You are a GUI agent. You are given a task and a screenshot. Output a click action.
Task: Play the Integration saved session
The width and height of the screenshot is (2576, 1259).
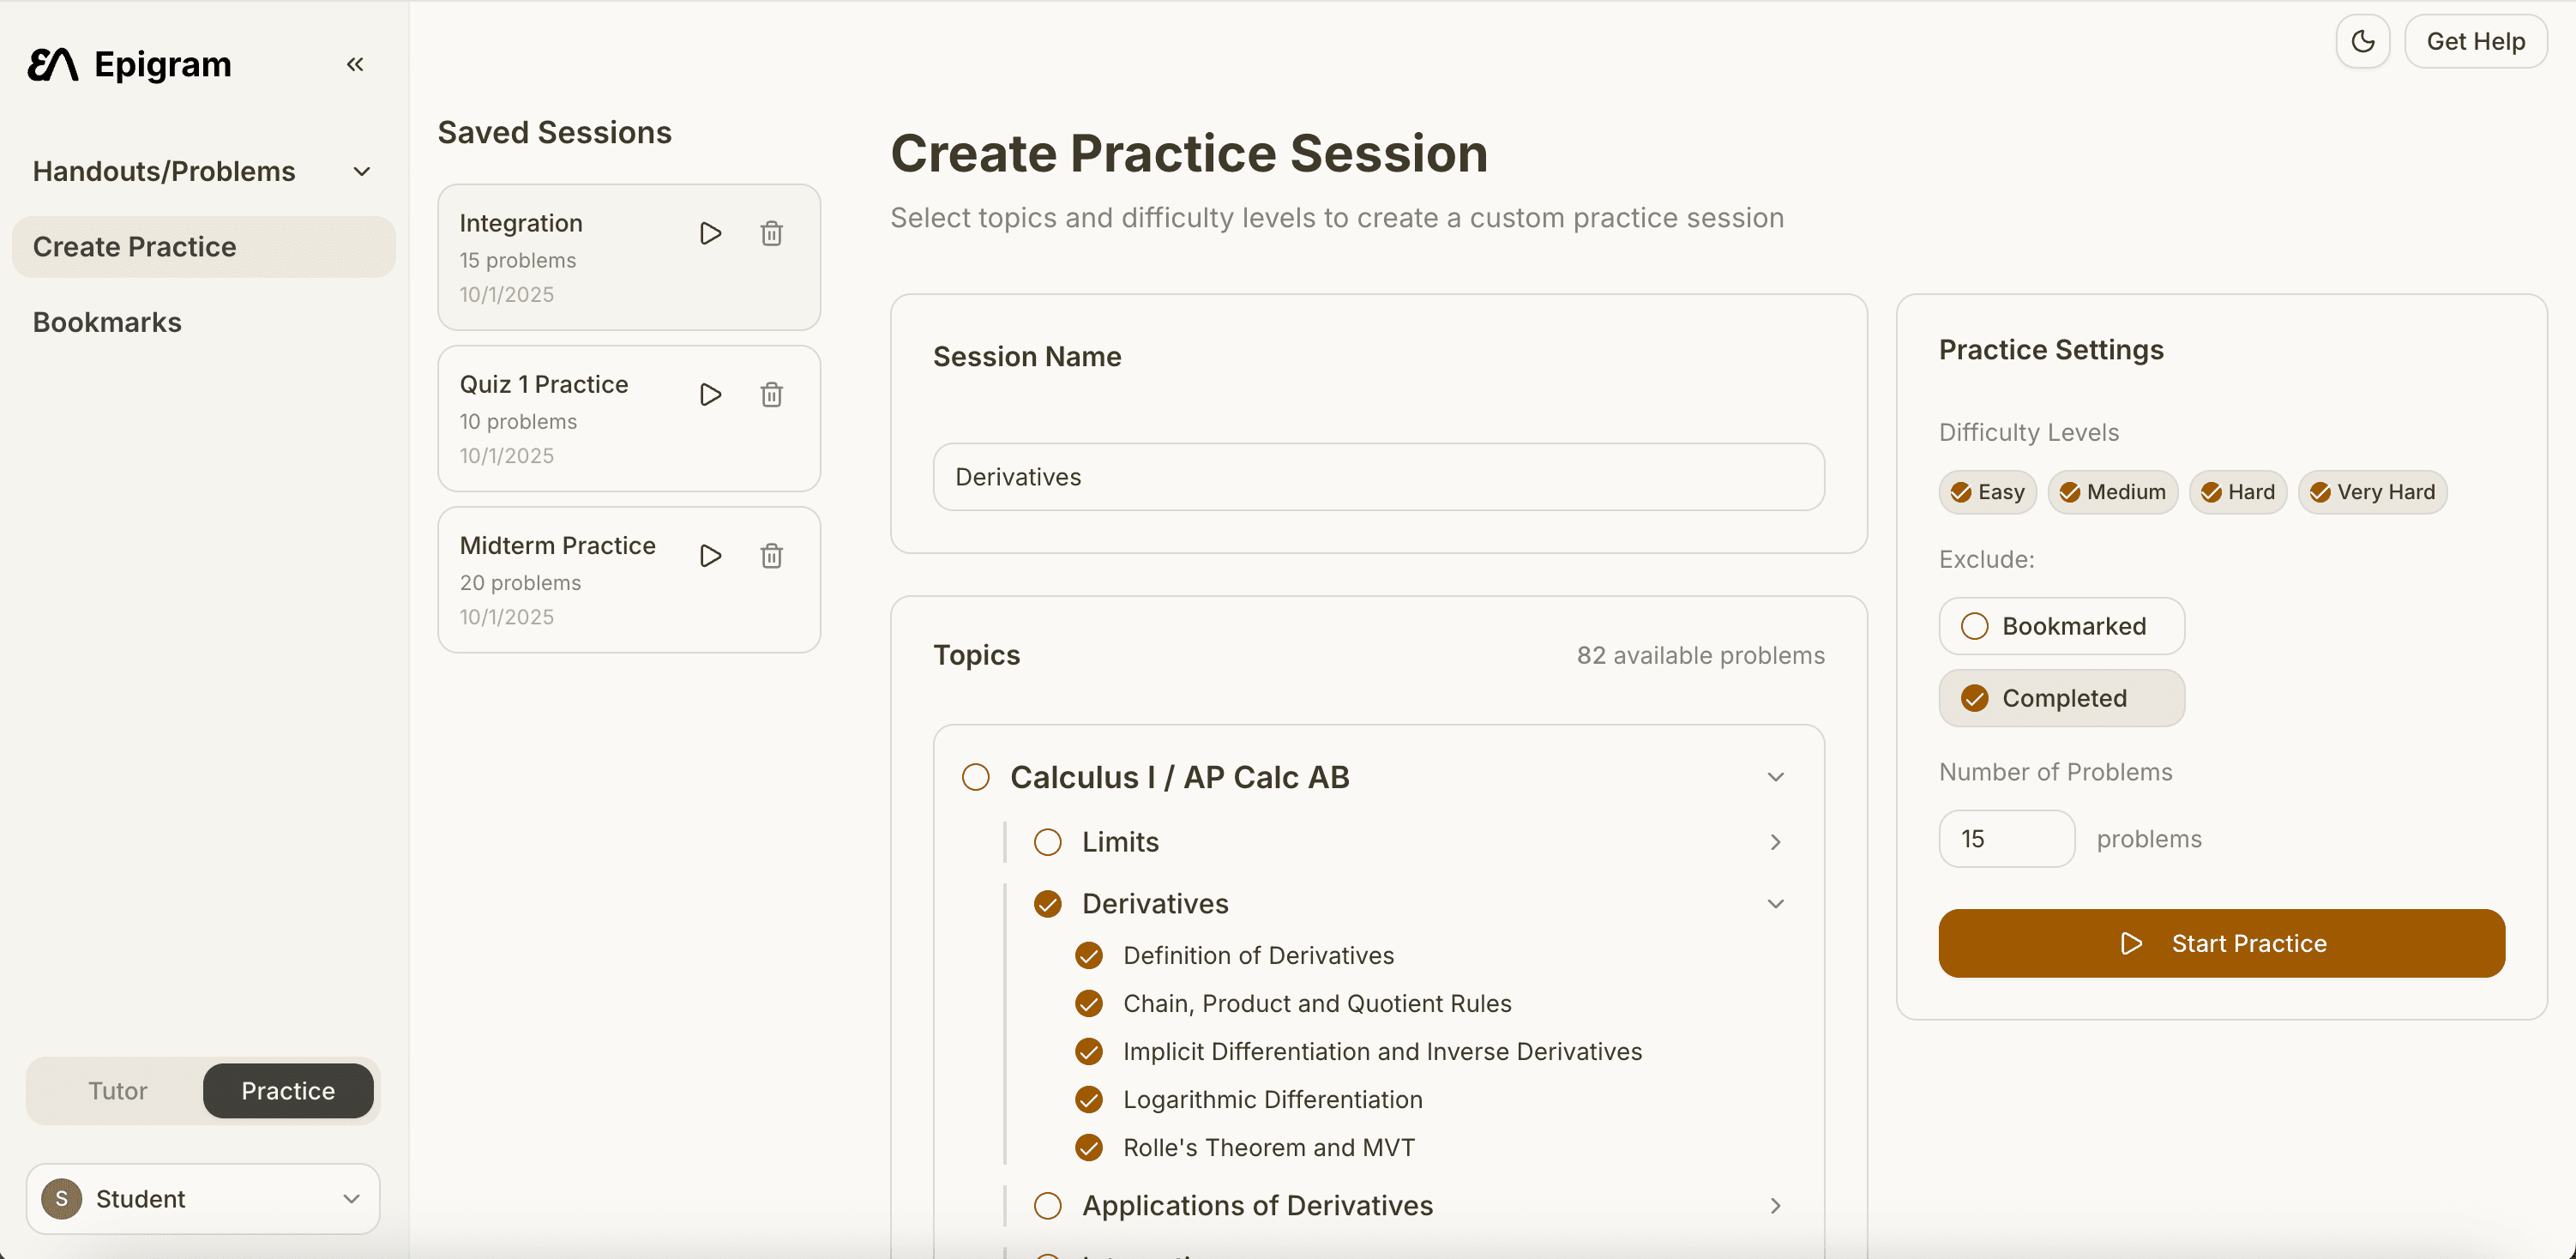click(x=710, y=234)
